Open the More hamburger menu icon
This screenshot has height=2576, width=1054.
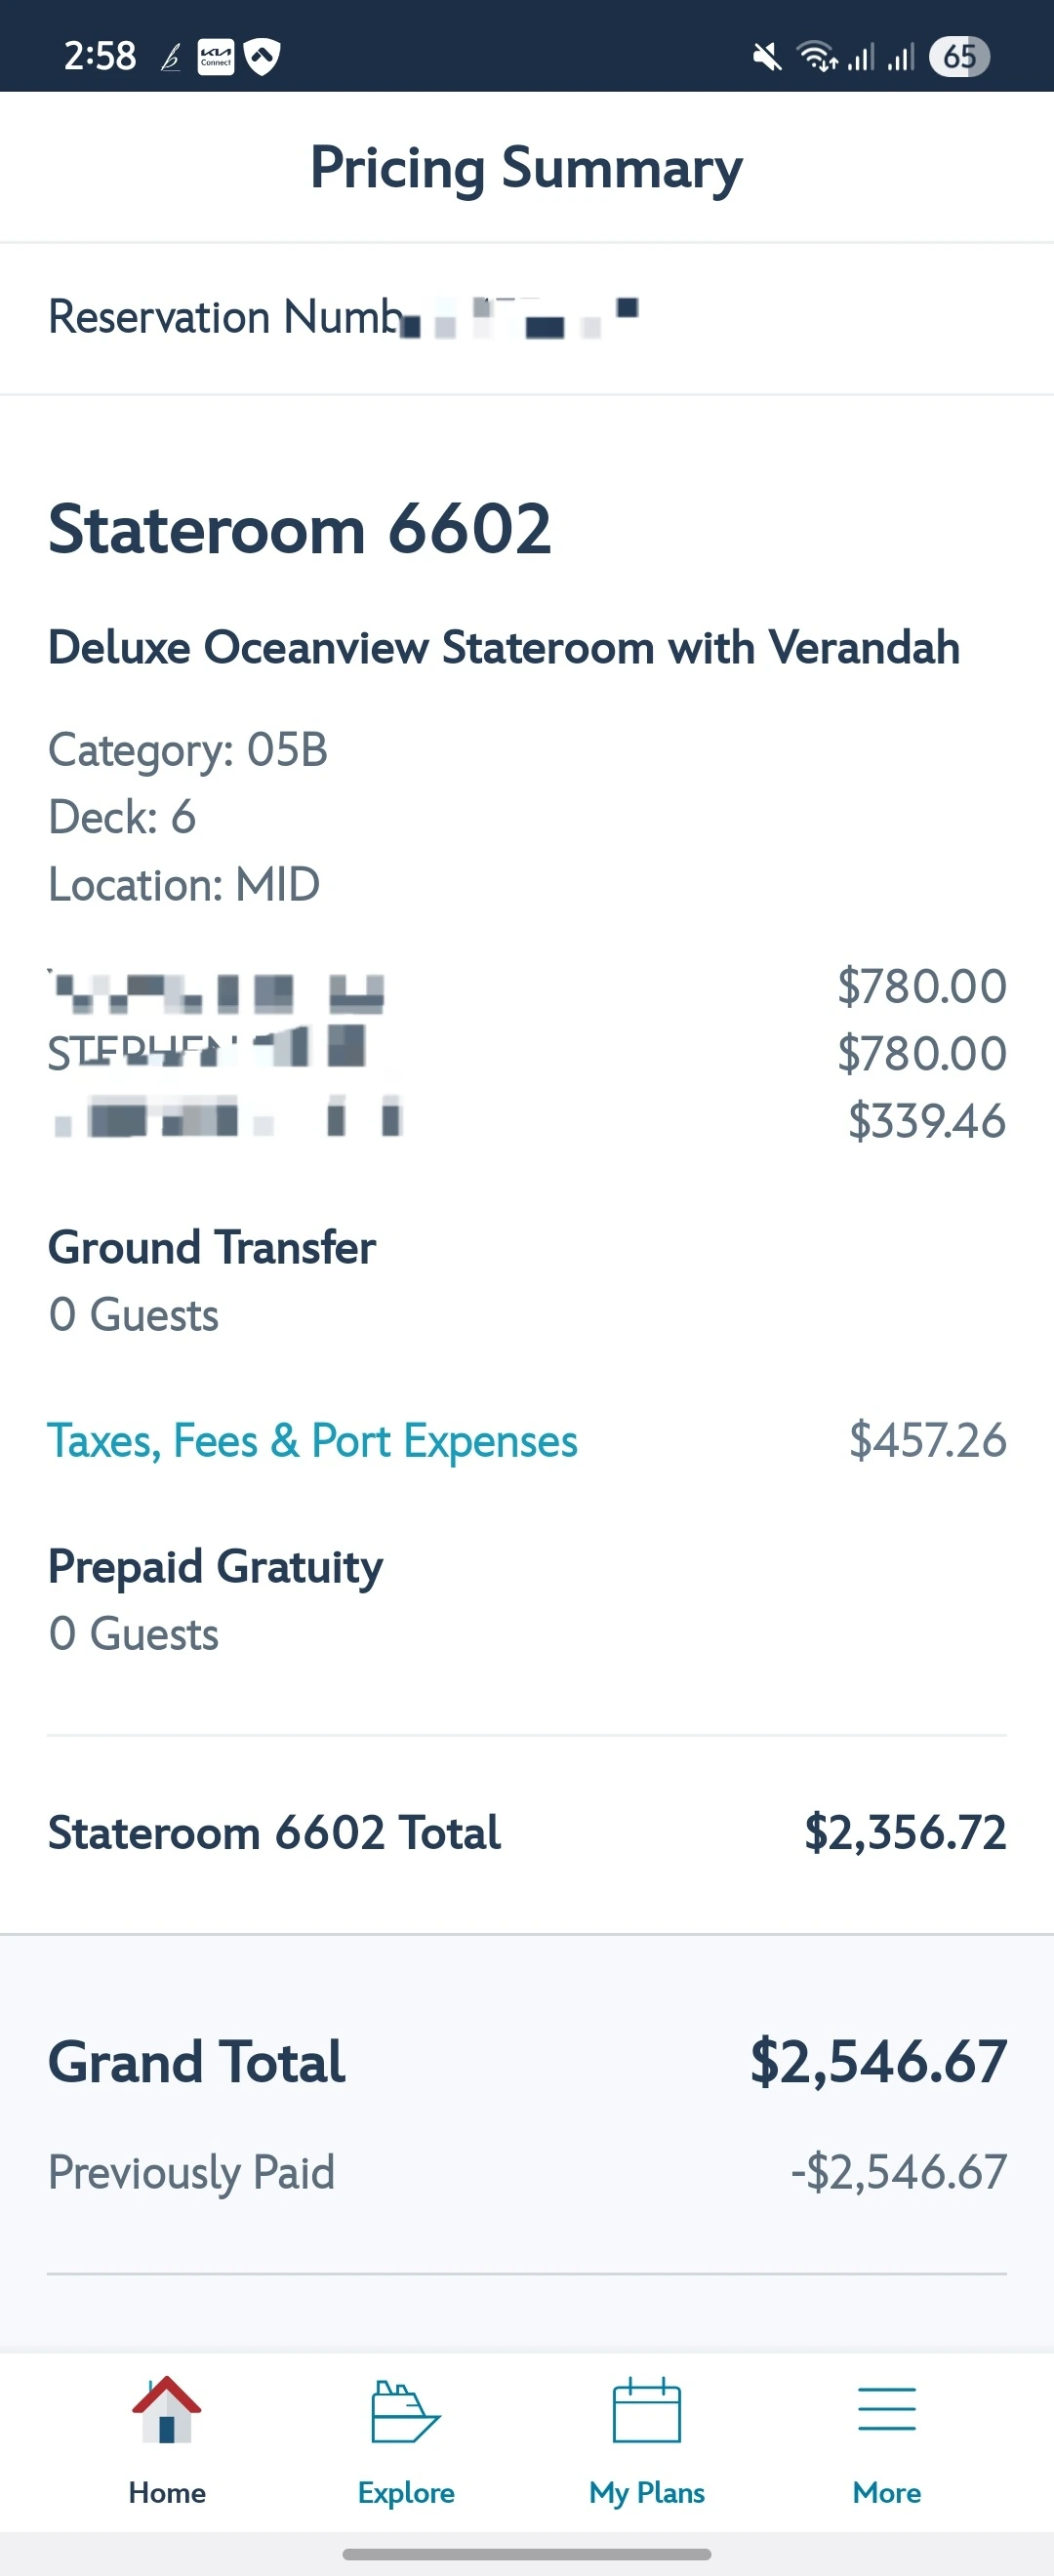[886, 2409]
